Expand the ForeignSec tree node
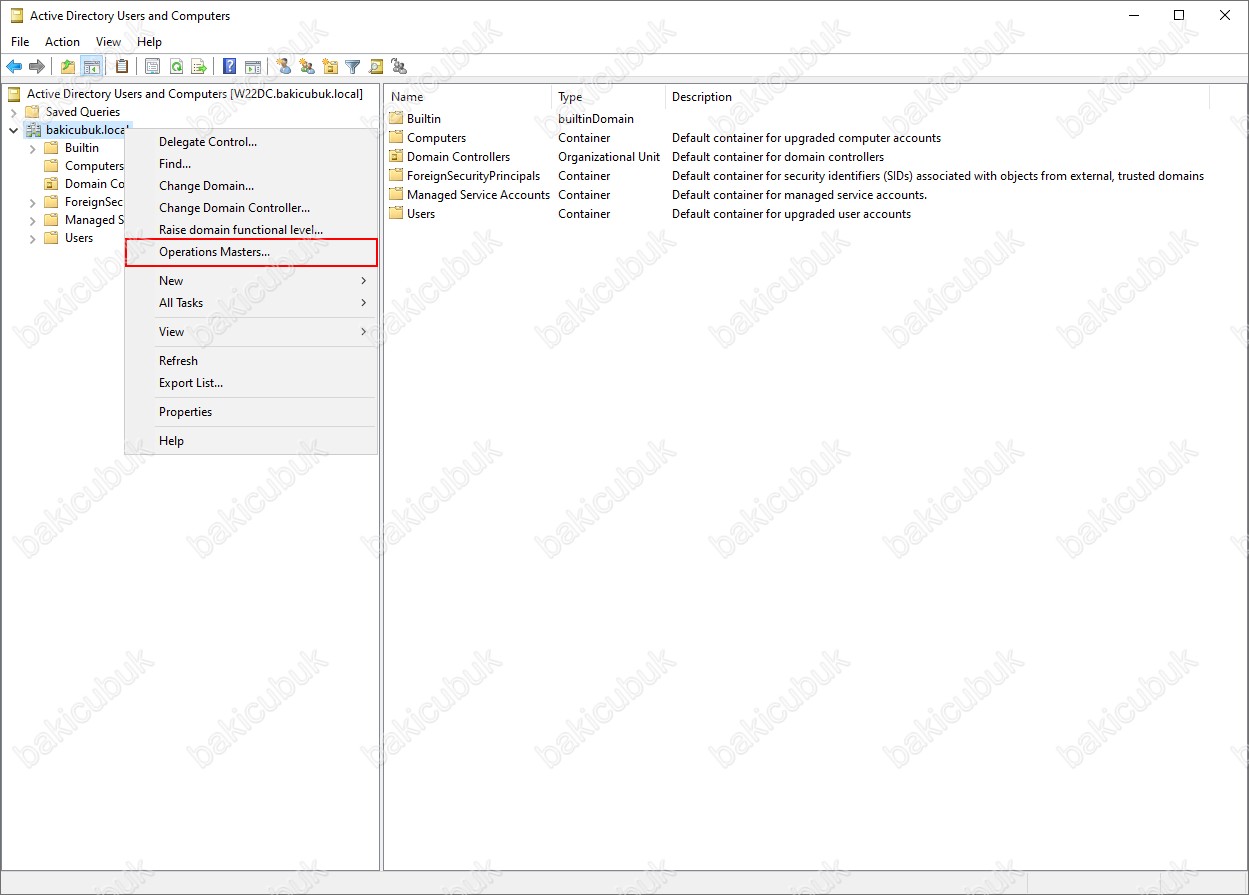This screenshot has width=1249, height=895. coord(33,202)
